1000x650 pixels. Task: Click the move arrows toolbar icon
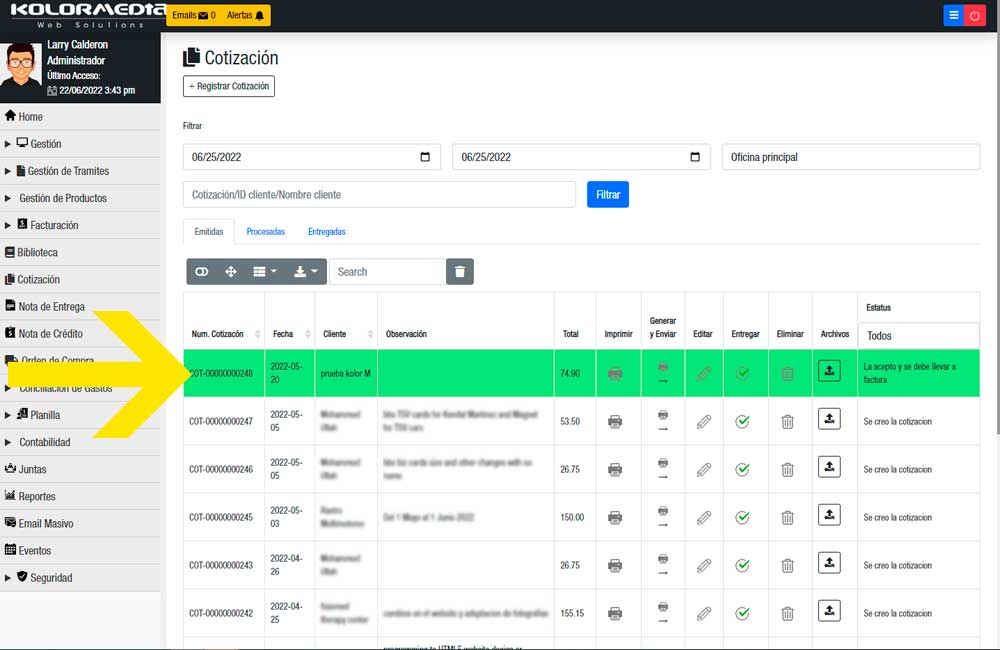[x=231, y=272]
